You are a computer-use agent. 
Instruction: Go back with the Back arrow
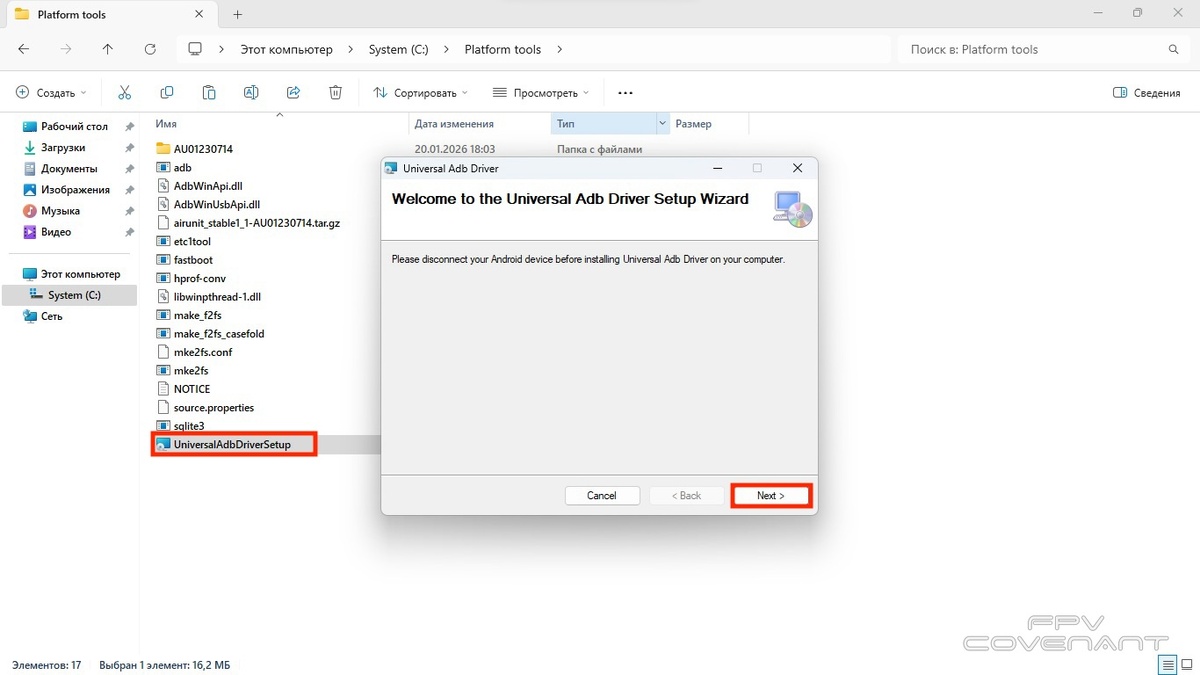coord(24,49)
